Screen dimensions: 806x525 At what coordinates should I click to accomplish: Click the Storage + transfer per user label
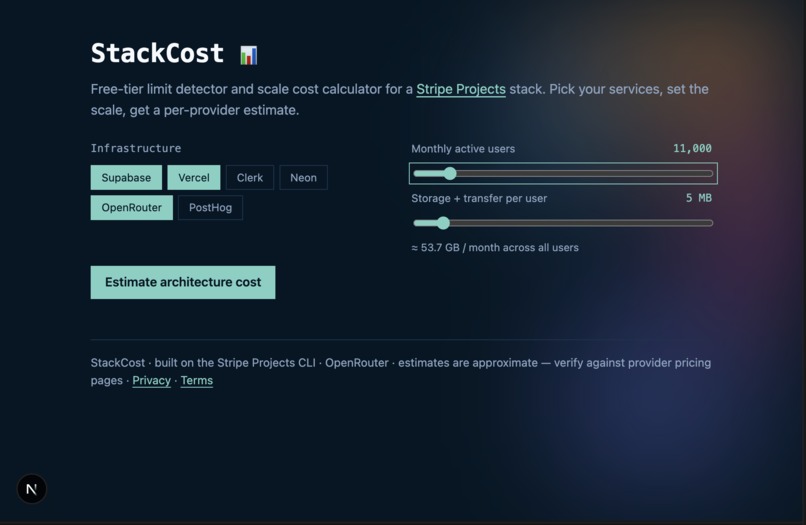pos(479,198)
